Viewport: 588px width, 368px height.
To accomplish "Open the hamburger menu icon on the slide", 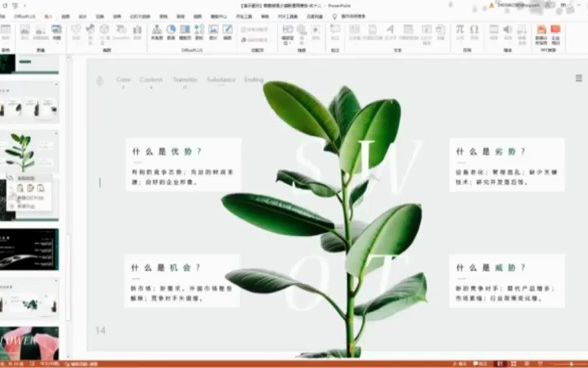I will (x=579, y=78).
